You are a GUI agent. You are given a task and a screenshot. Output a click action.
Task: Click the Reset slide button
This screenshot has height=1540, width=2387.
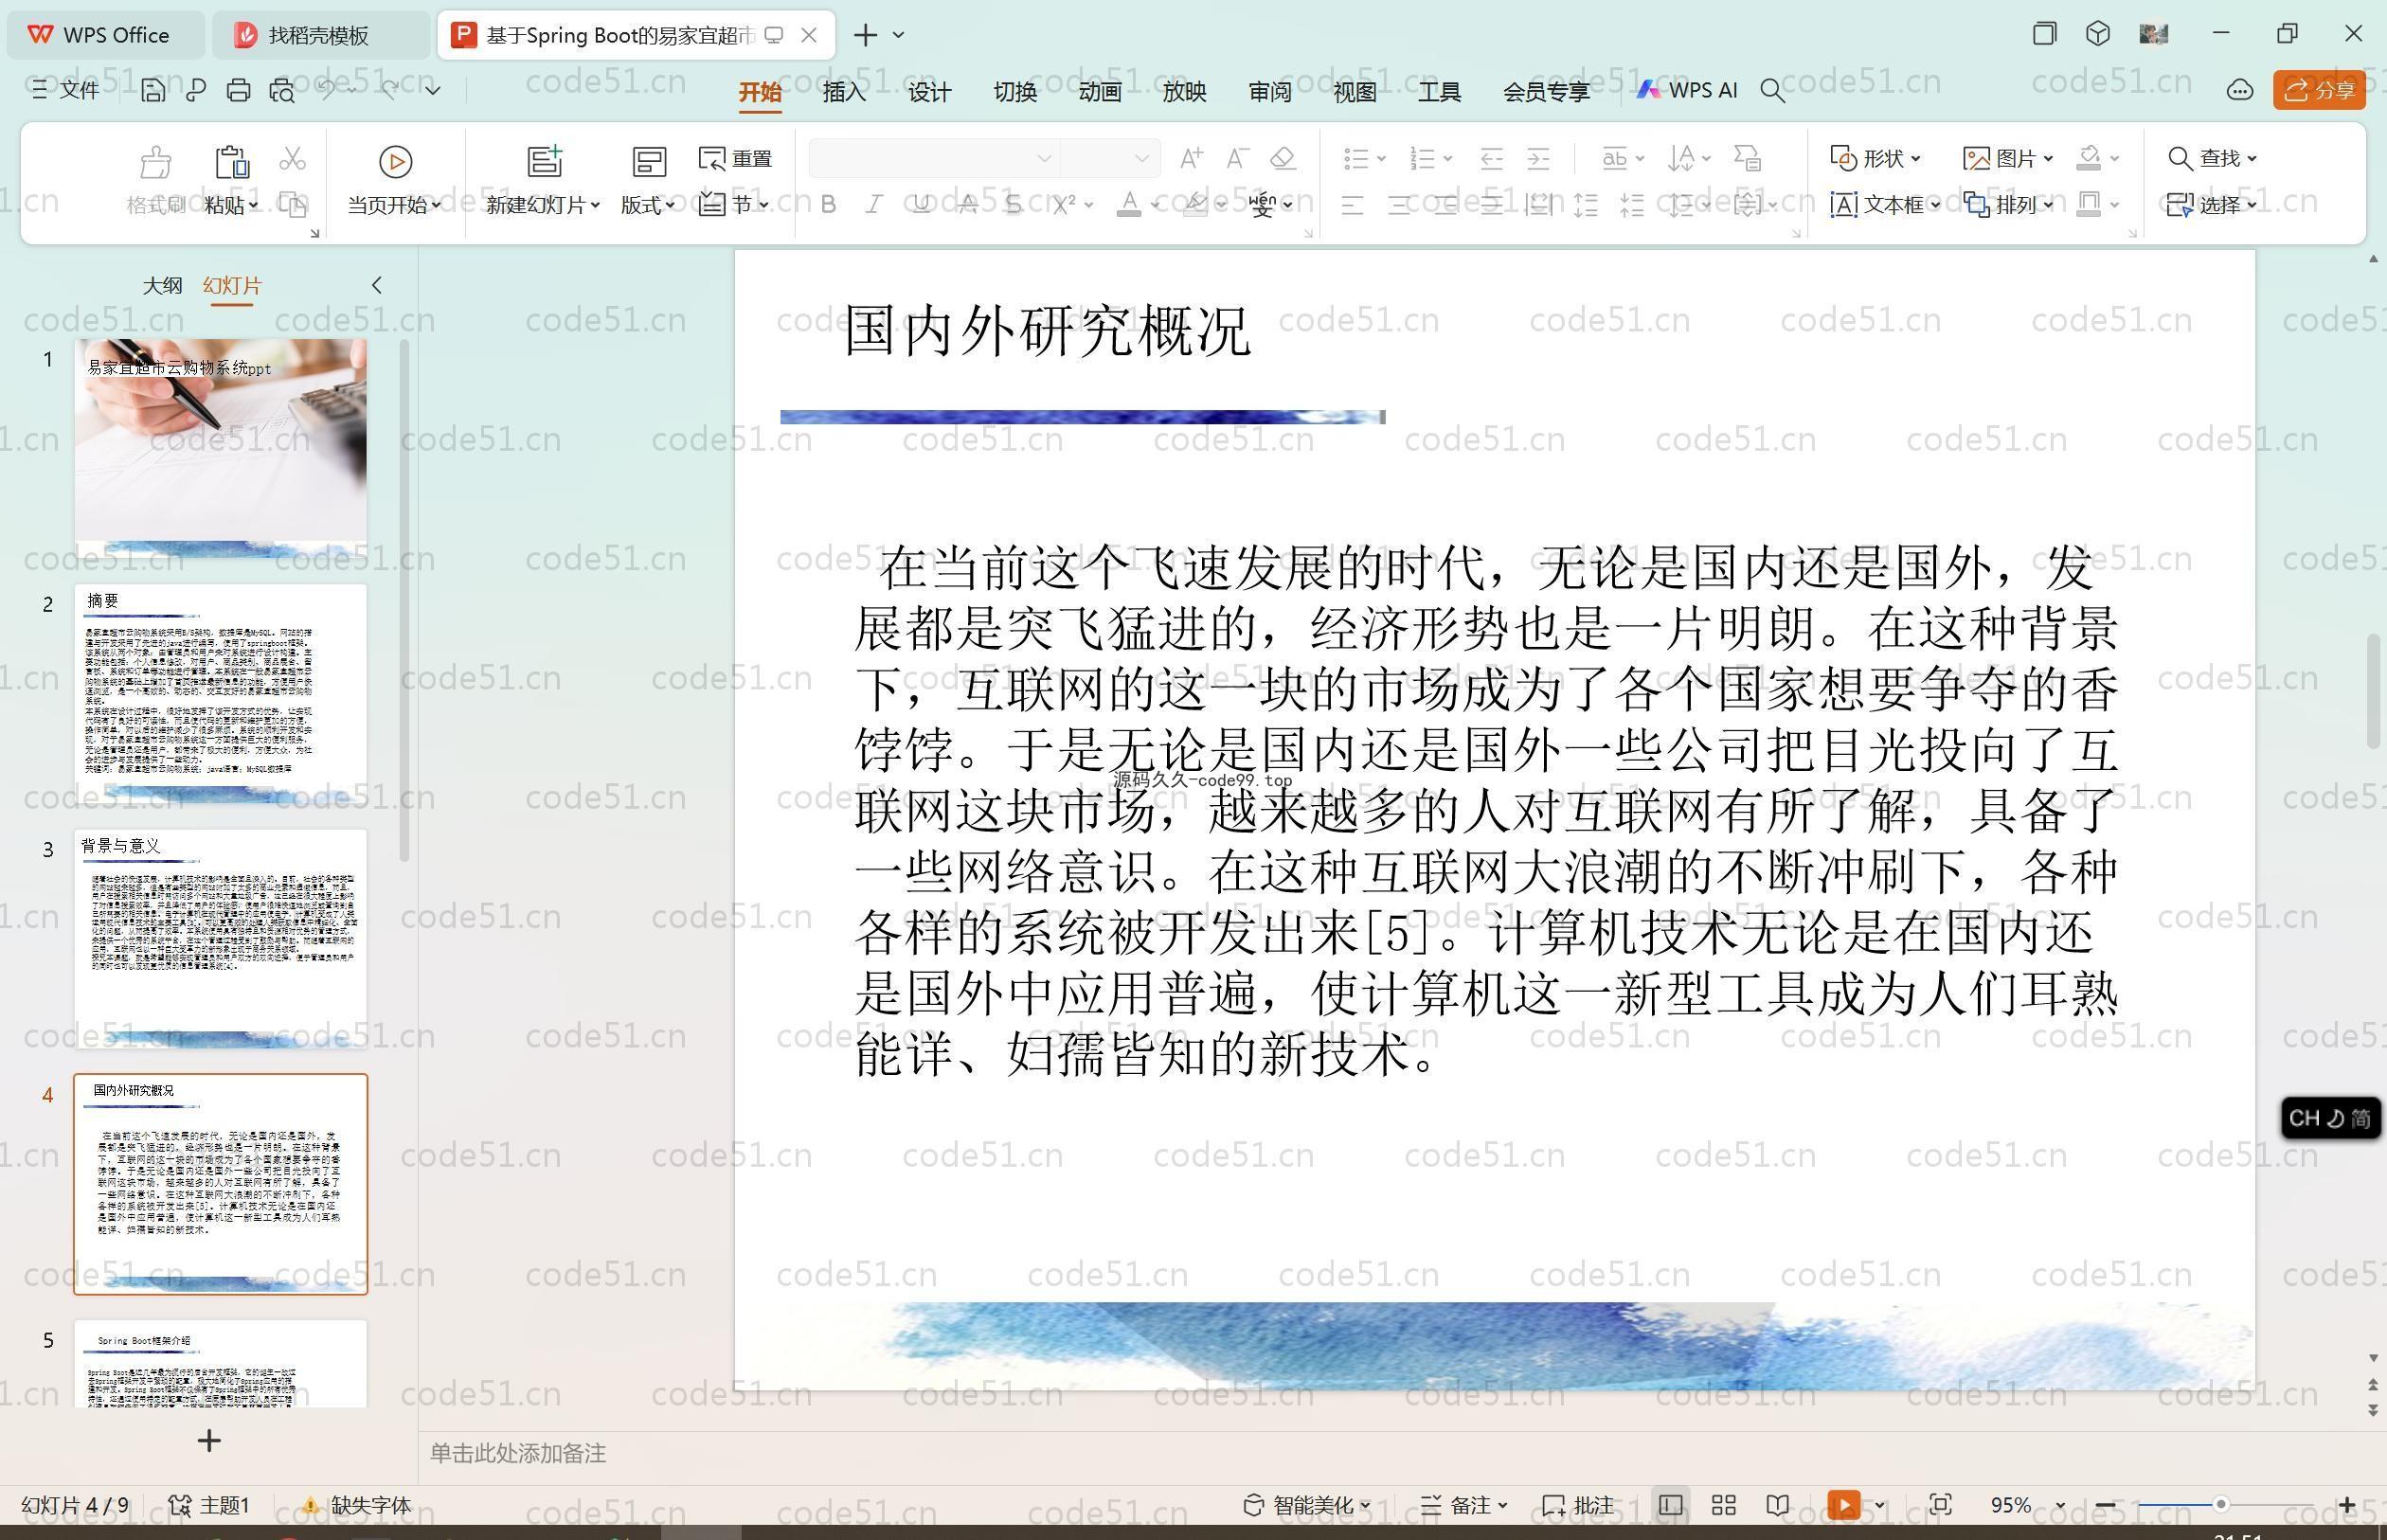point(736,158)
